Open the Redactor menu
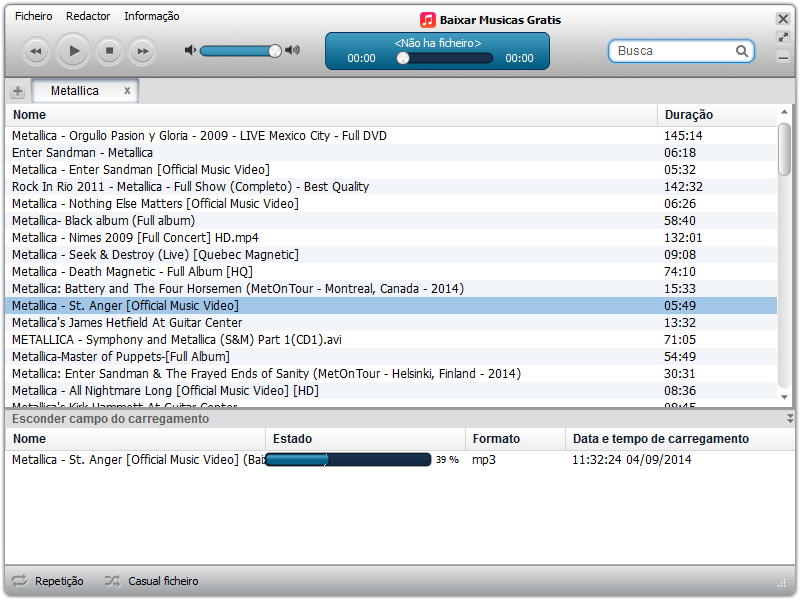 (88, 16)
